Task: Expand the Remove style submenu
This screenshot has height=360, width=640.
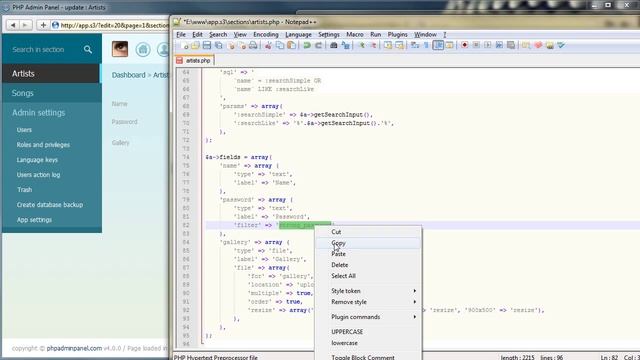Action: coord(368,302)
